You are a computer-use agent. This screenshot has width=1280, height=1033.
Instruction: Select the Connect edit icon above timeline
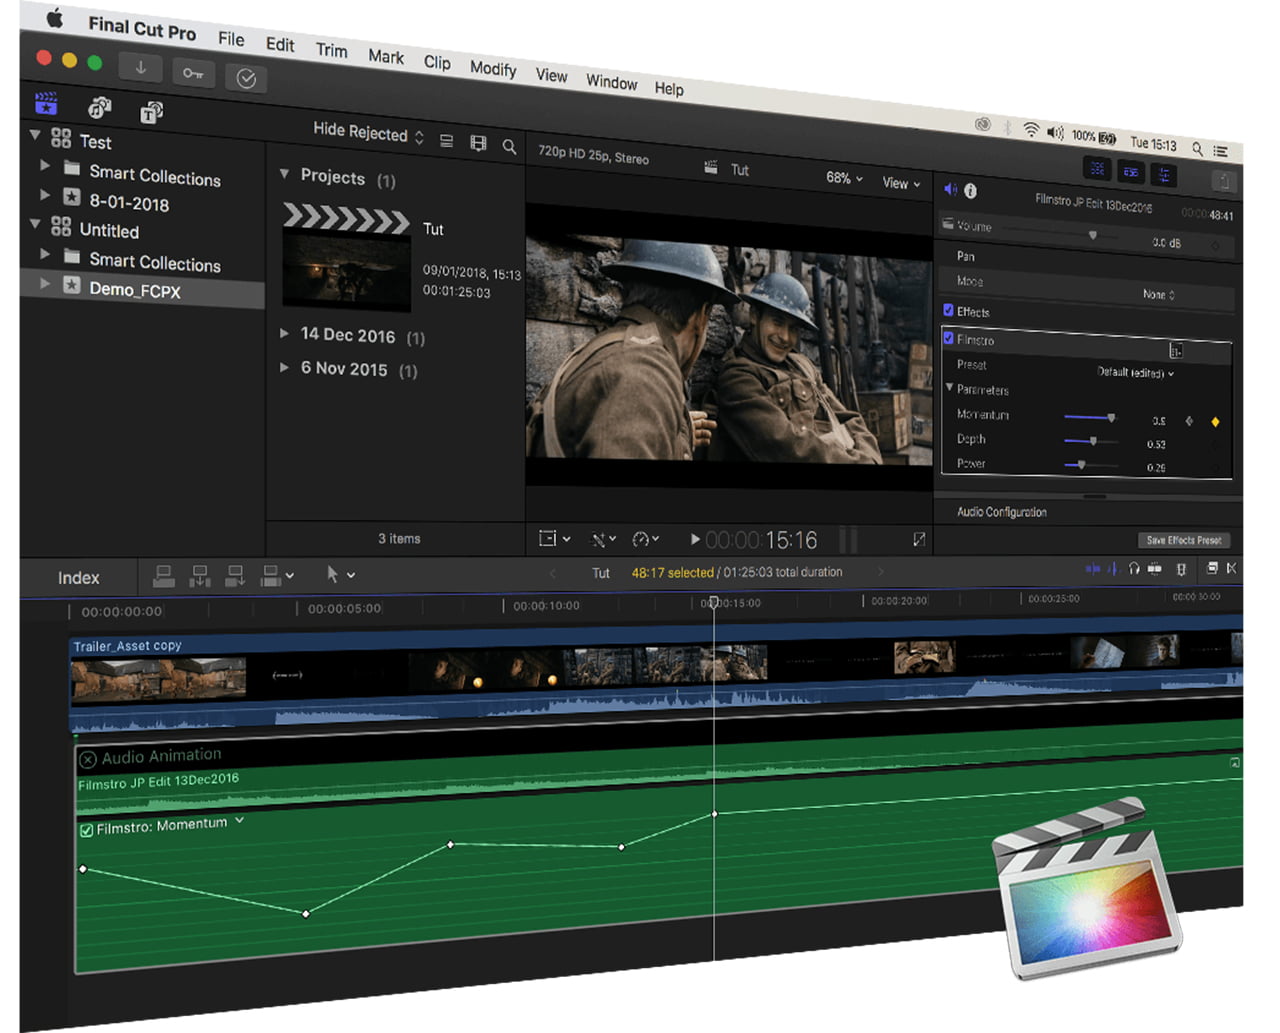click(x=162, y=577)
